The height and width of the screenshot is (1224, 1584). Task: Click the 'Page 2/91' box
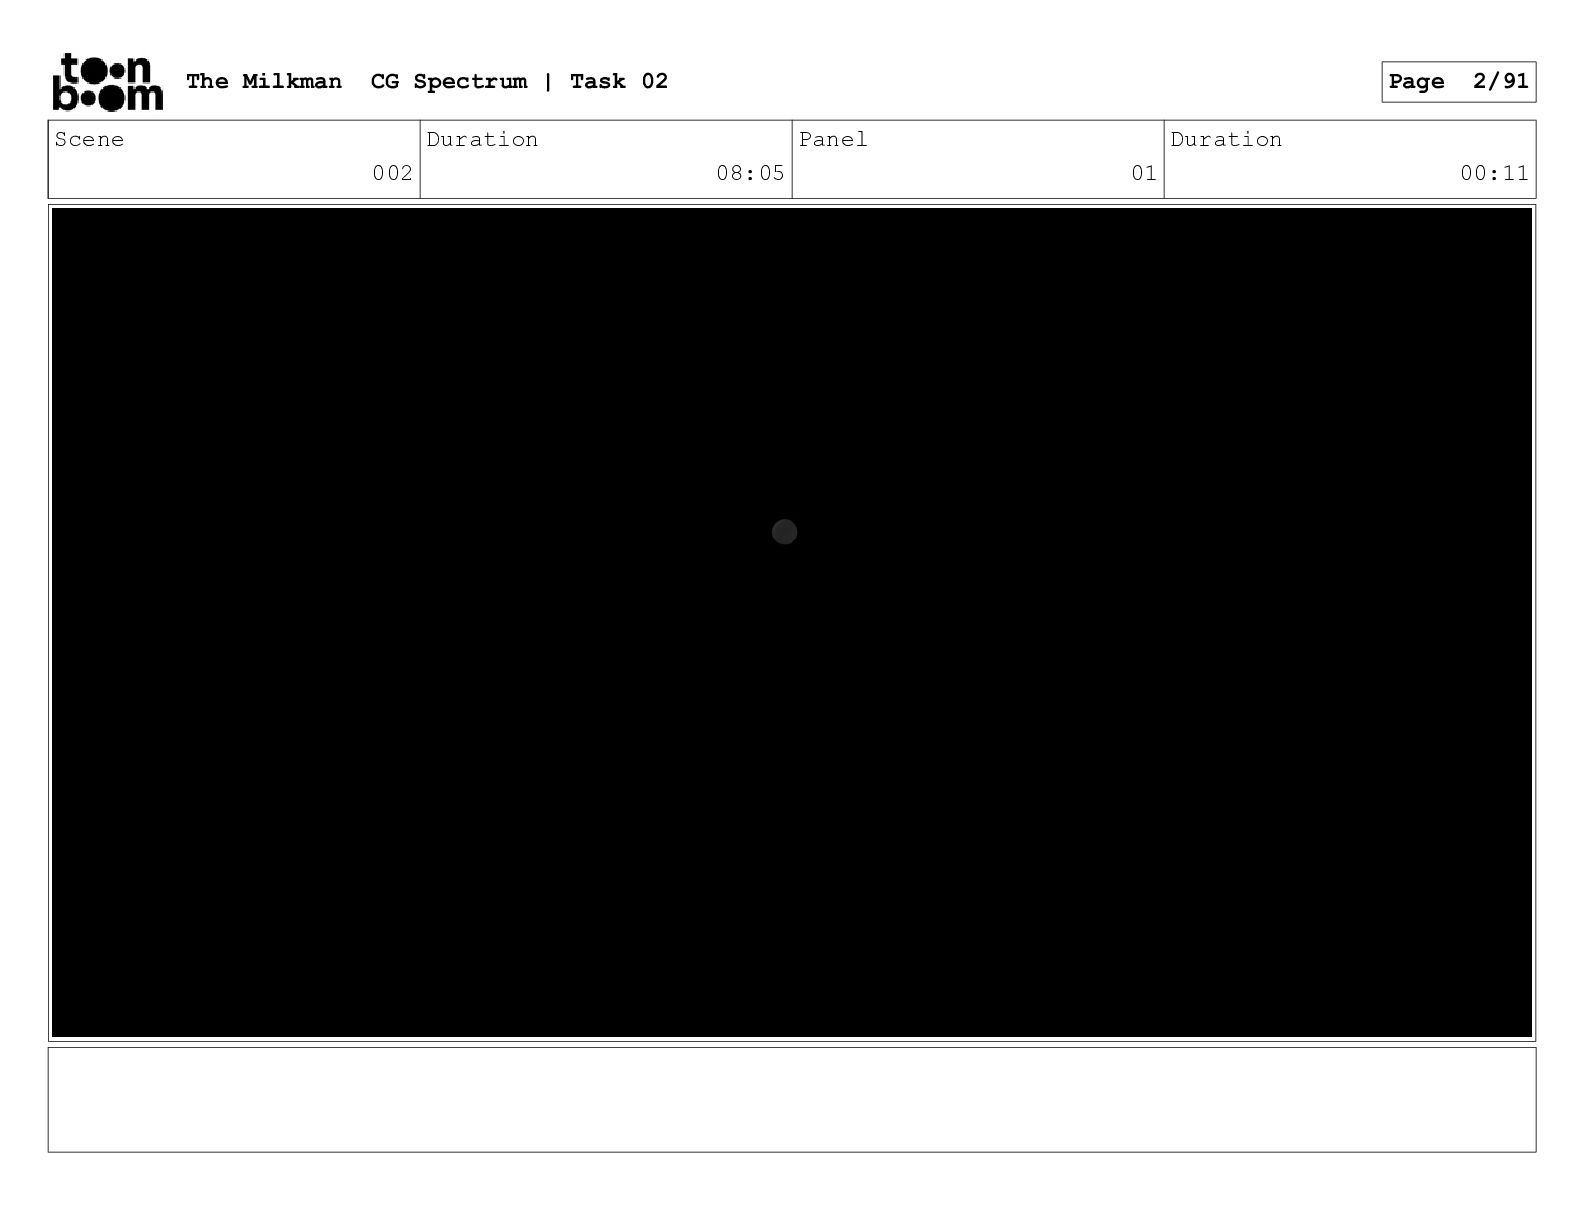pyautogui.click(x=1458, y=82)
